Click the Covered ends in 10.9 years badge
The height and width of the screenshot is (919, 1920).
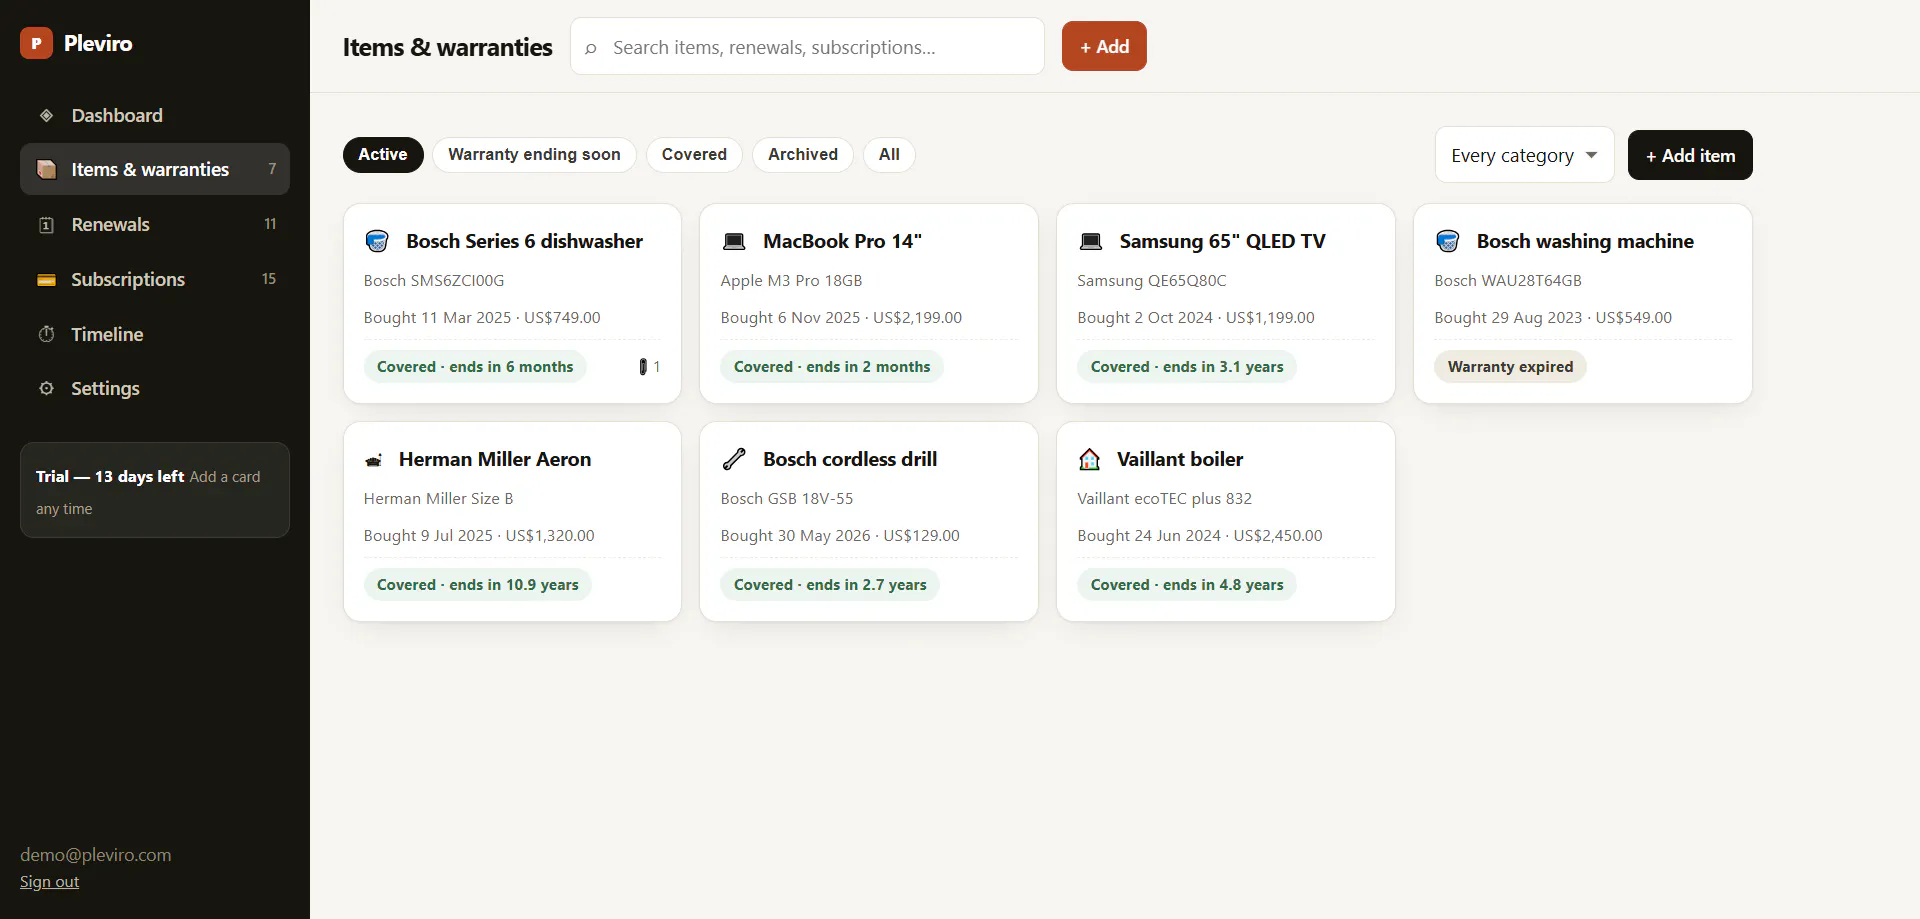(478, 585)
